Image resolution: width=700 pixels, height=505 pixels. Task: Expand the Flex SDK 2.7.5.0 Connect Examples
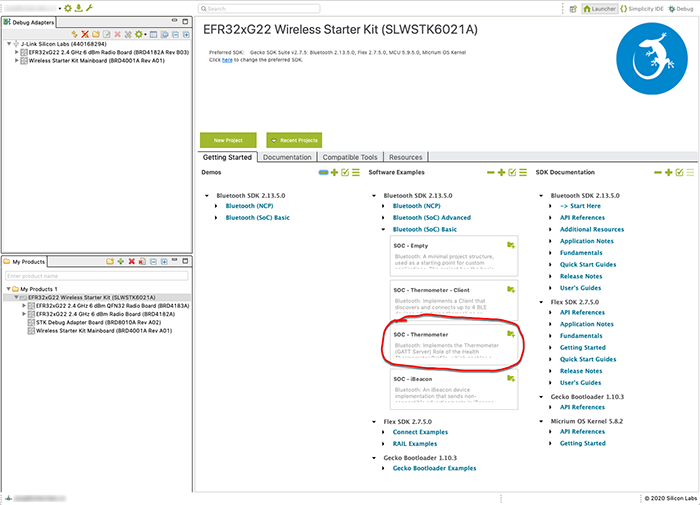click(x=387, y=432)
